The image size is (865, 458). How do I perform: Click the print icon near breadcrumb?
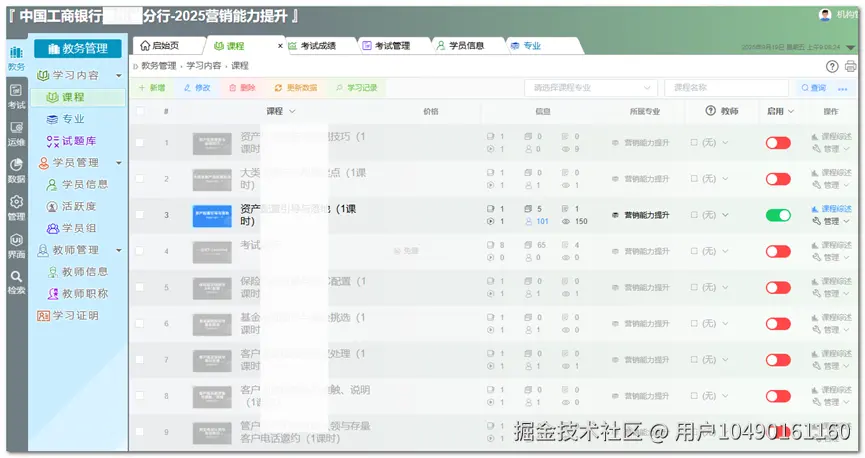[x=851, y=67]
